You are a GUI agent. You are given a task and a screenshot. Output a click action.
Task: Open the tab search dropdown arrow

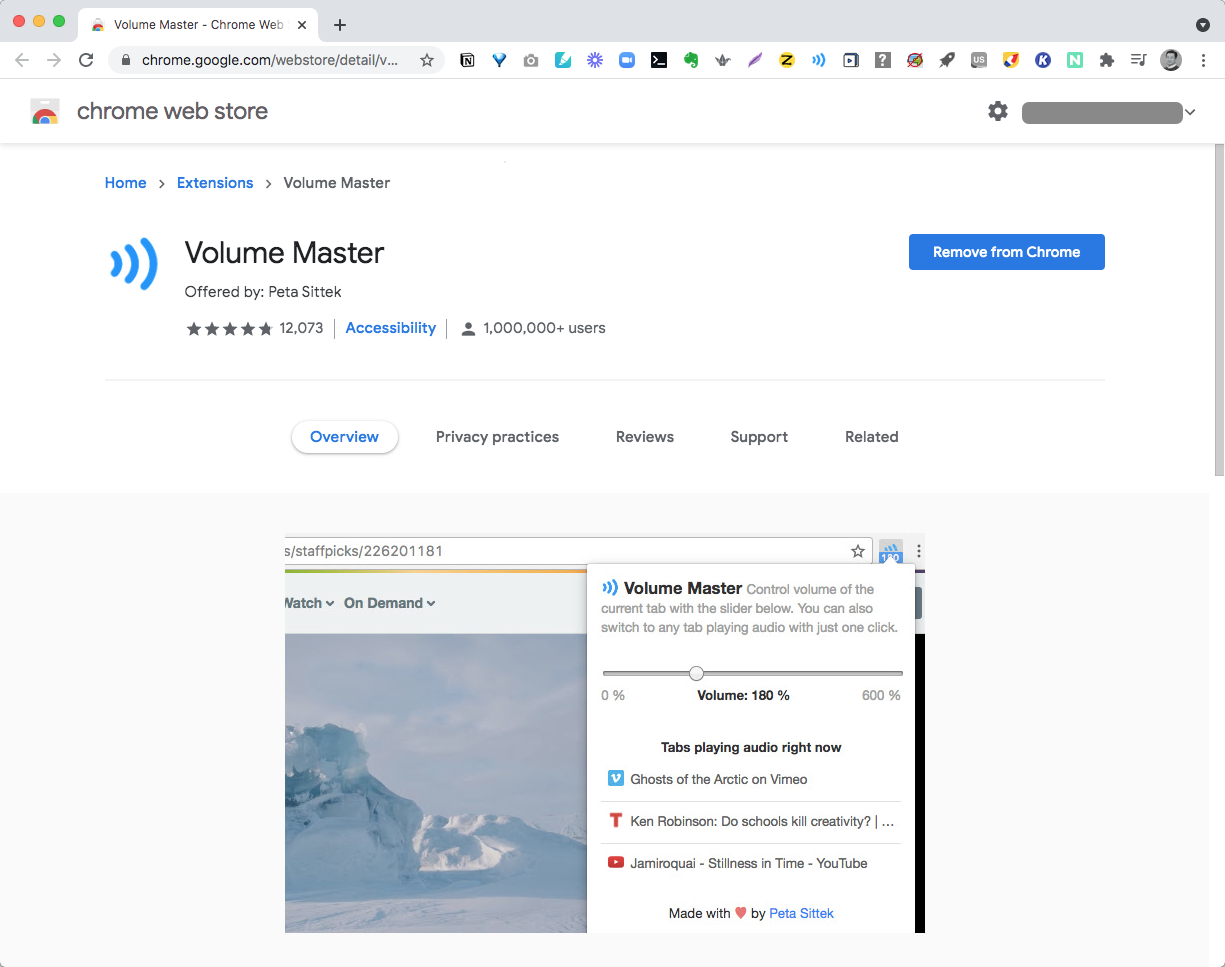point(1202,24)
